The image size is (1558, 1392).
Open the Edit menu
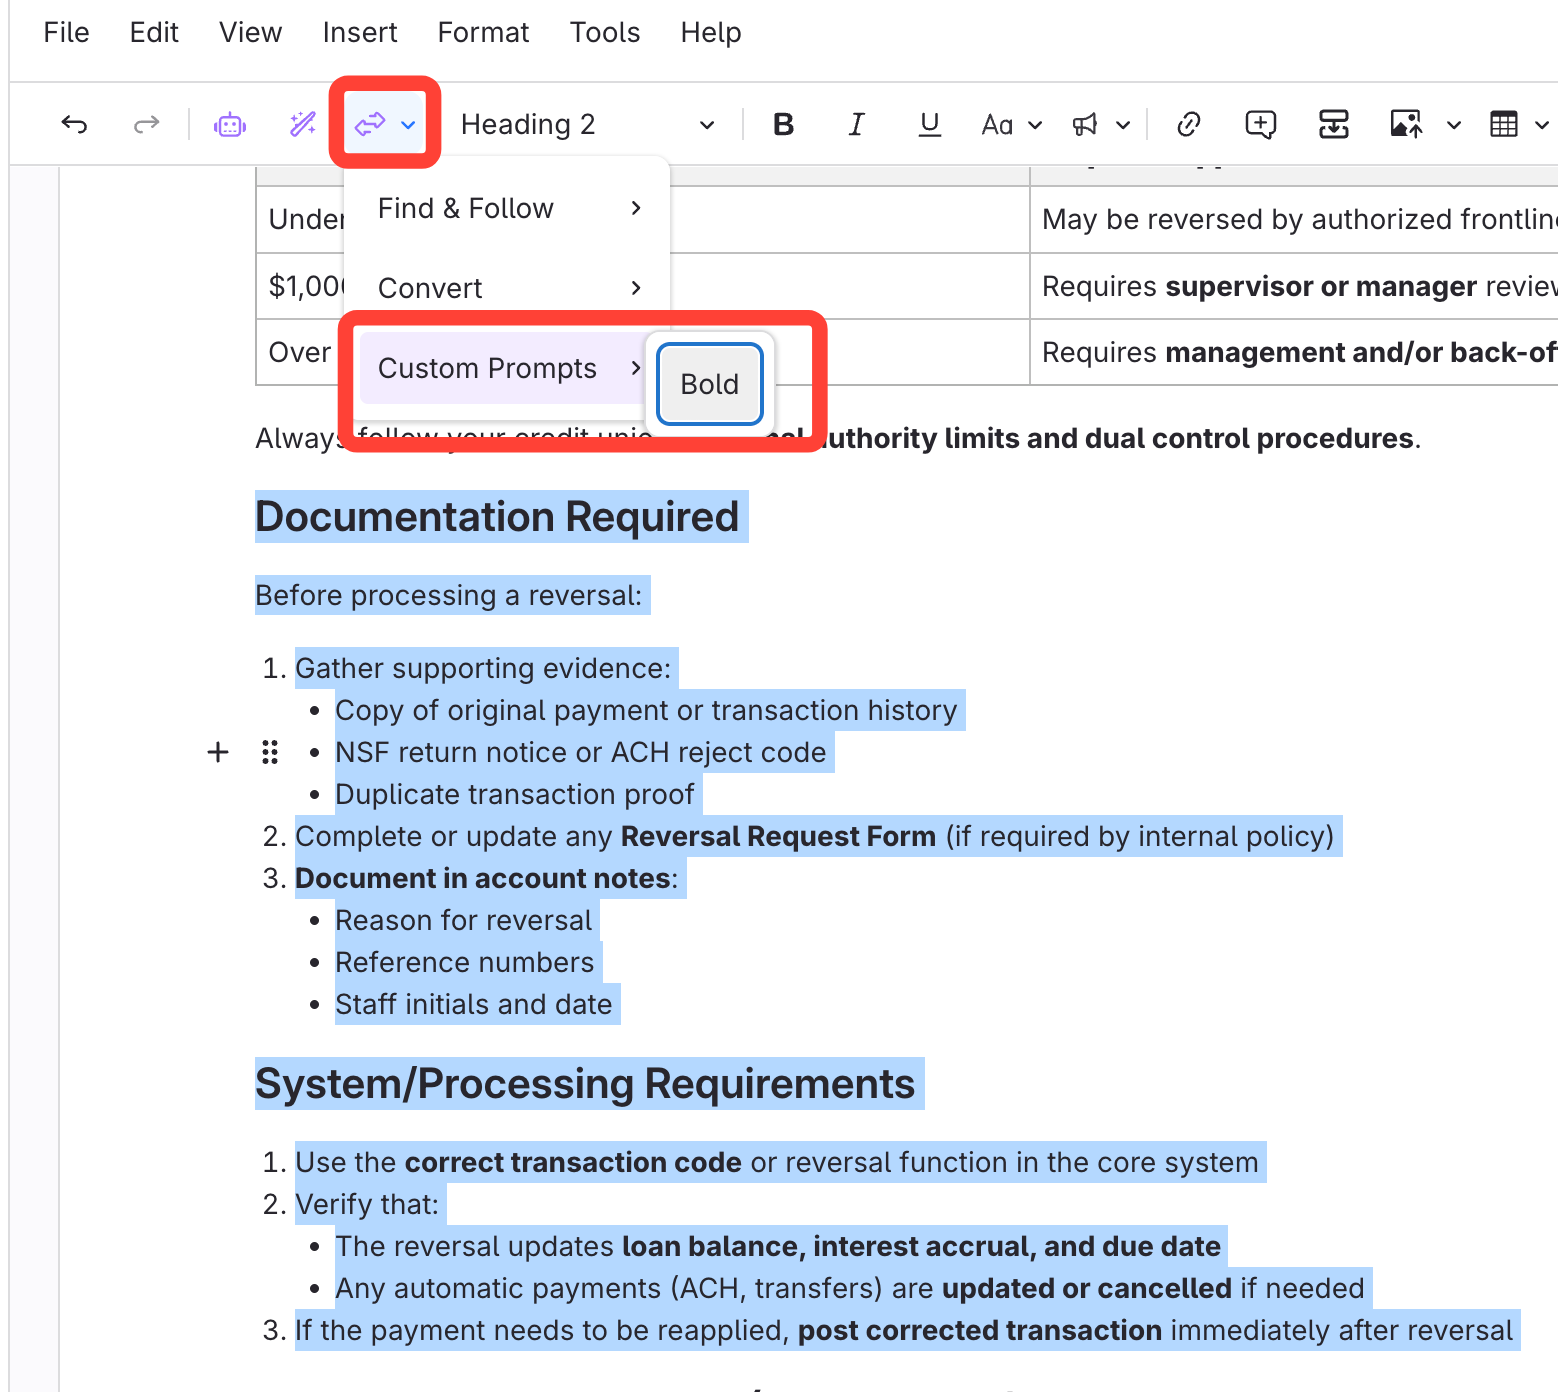click(154, 33)
